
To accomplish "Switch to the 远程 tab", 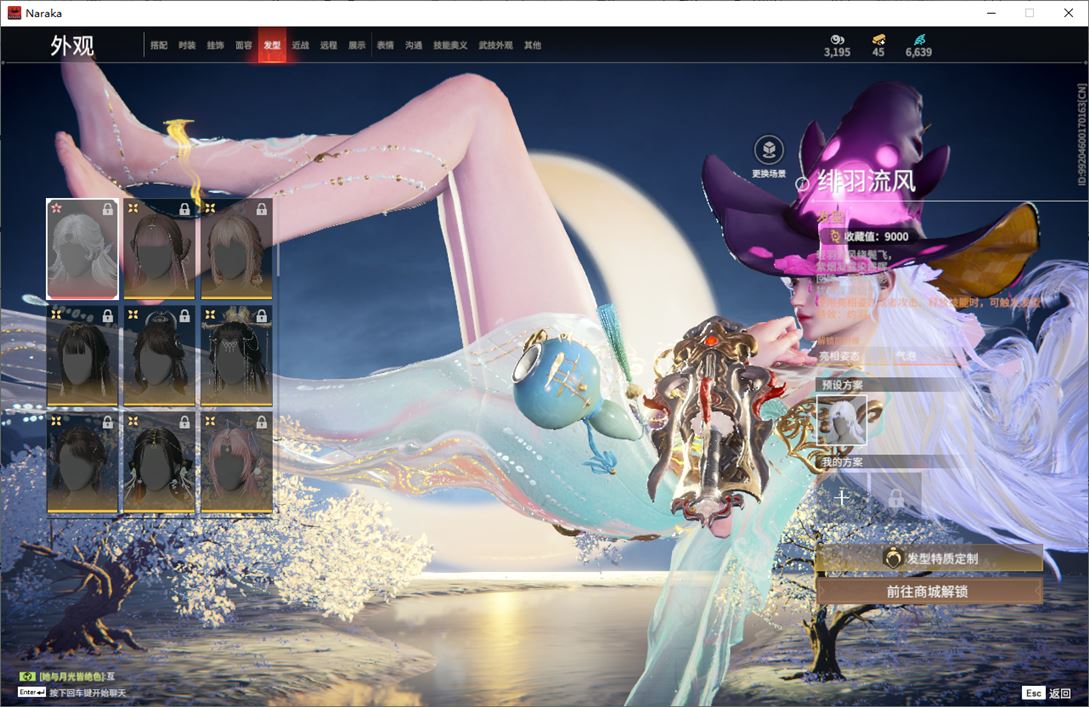I will tap(329, 45).
